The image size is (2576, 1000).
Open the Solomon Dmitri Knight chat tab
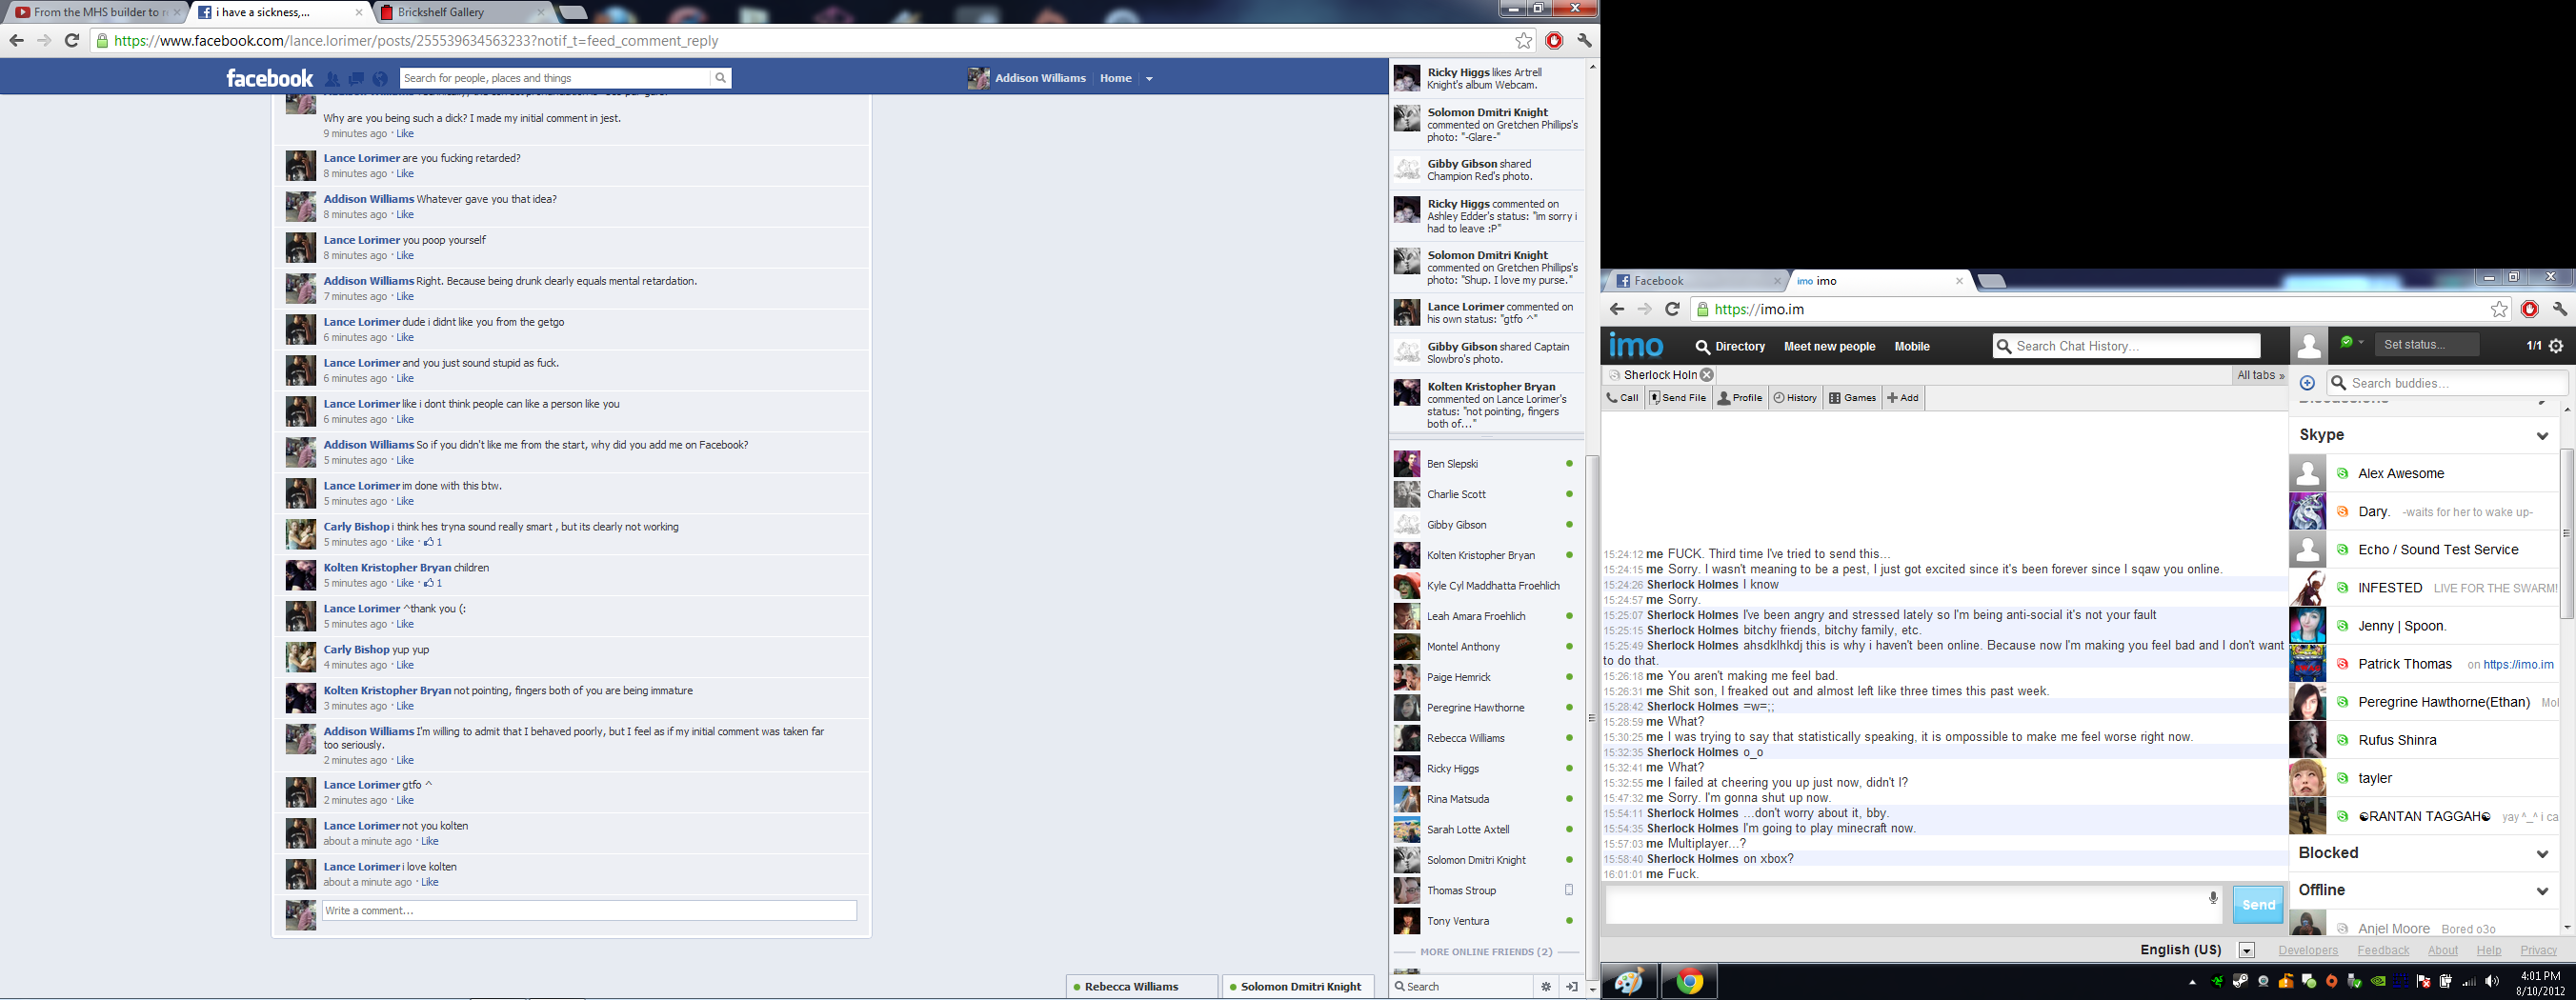[x=1298, y=987]
